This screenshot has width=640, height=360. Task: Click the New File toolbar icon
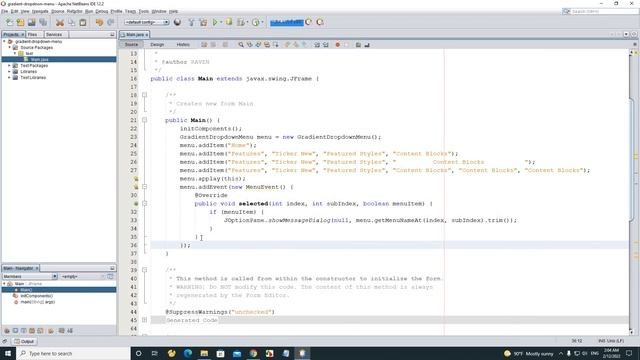tap(9, 22)
